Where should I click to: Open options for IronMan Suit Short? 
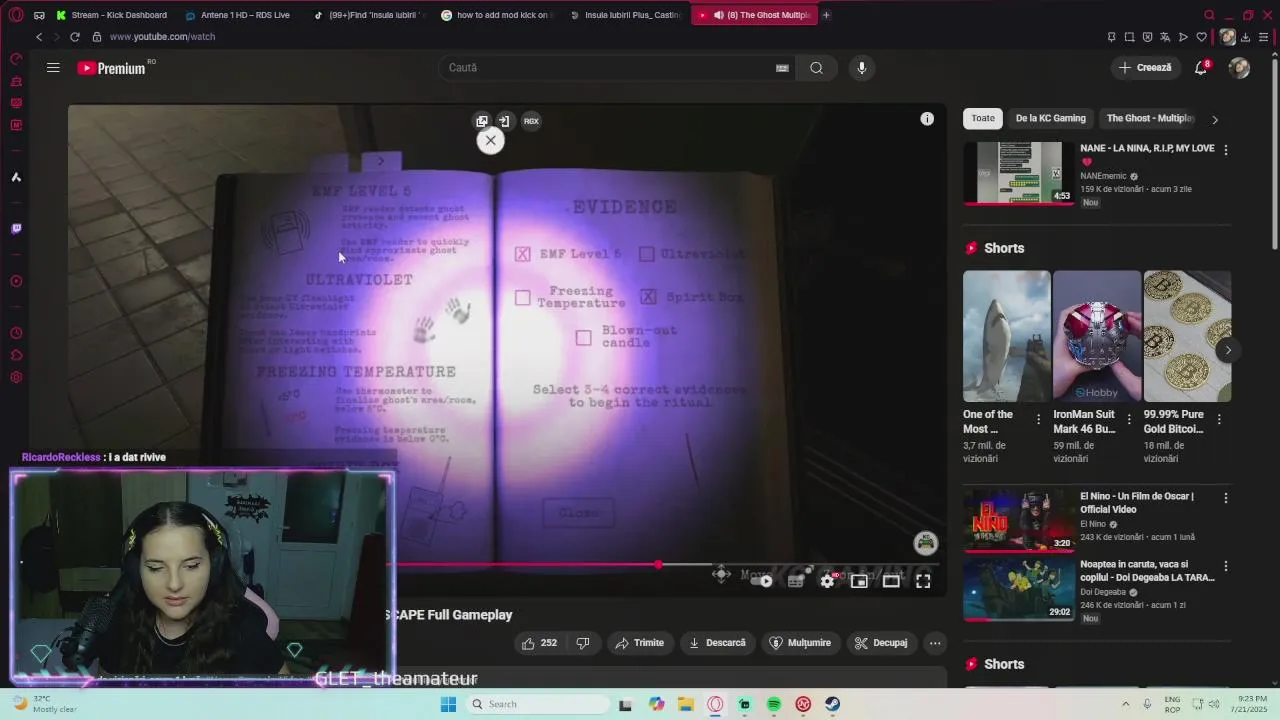(1129, 420)
